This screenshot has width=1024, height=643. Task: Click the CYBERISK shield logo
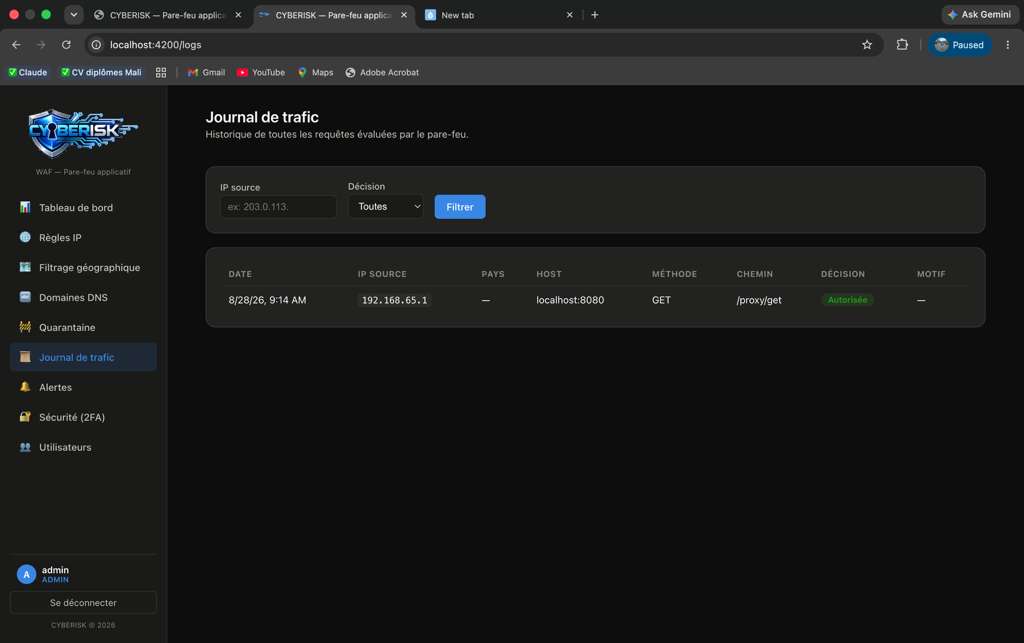pyautogui.click(x=83, y=133)
